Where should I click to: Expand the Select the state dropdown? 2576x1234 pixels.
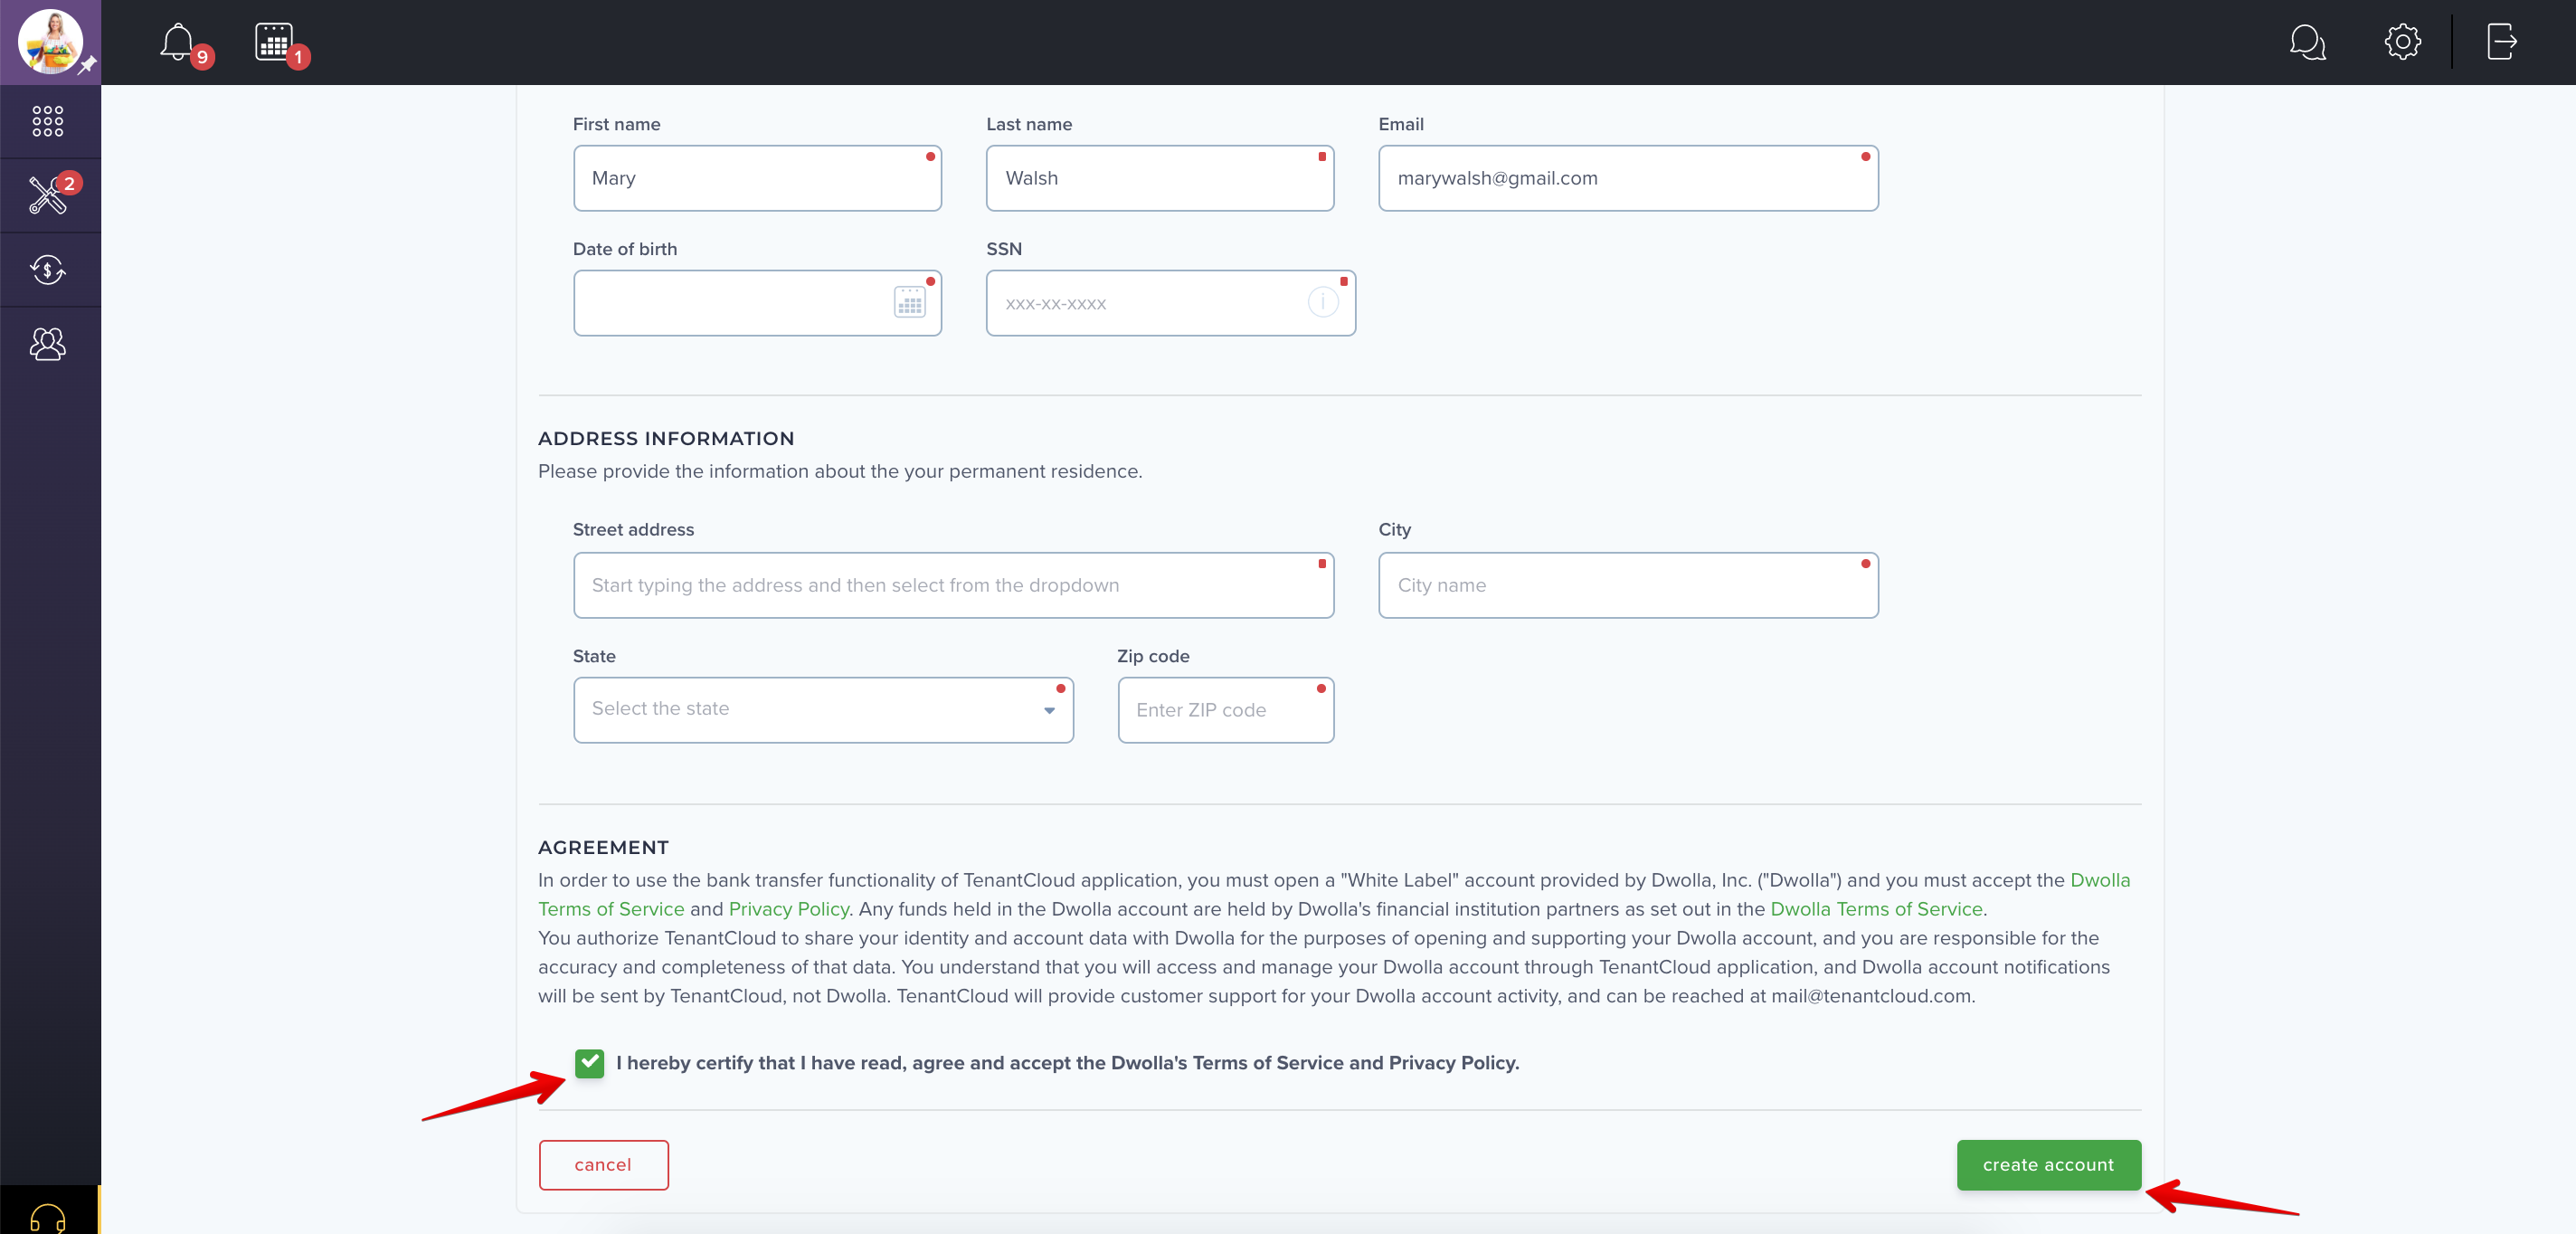[x=823, y=710]
